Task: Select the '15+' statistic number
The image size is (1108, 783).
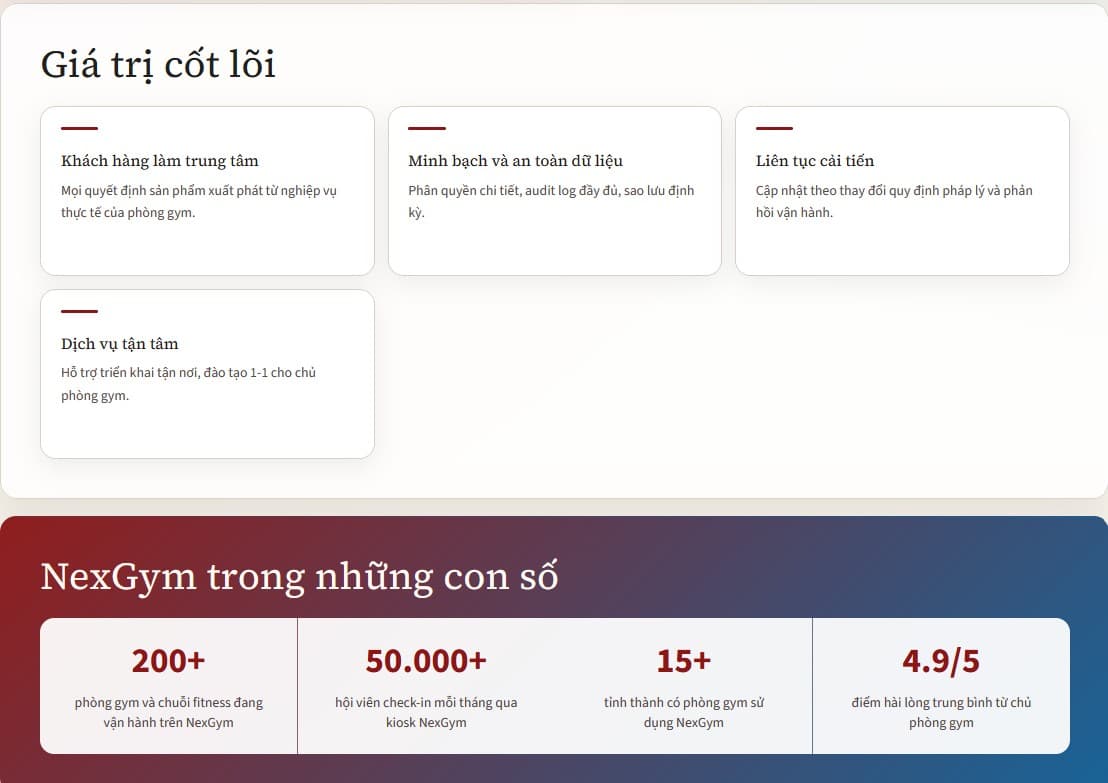Action: (683, 661)
